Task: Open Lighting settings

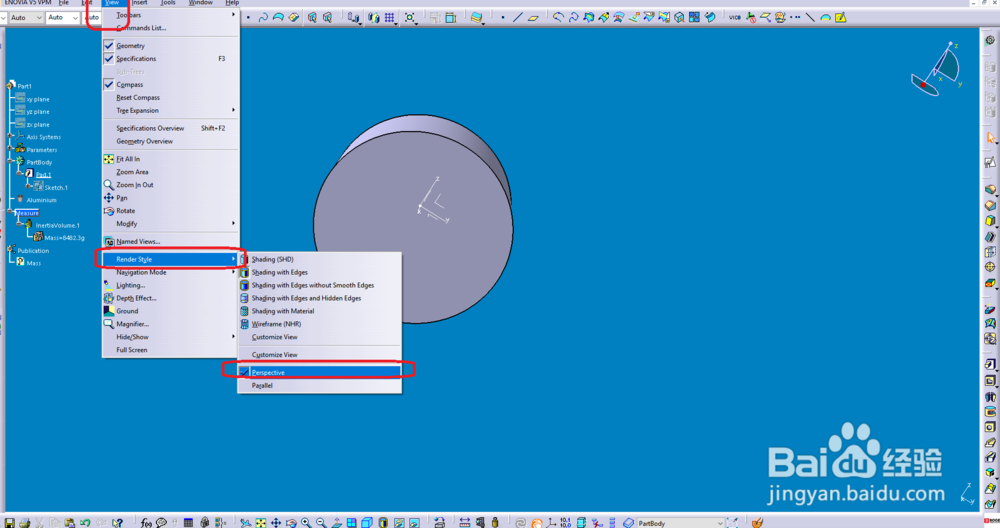Action: 171,285
